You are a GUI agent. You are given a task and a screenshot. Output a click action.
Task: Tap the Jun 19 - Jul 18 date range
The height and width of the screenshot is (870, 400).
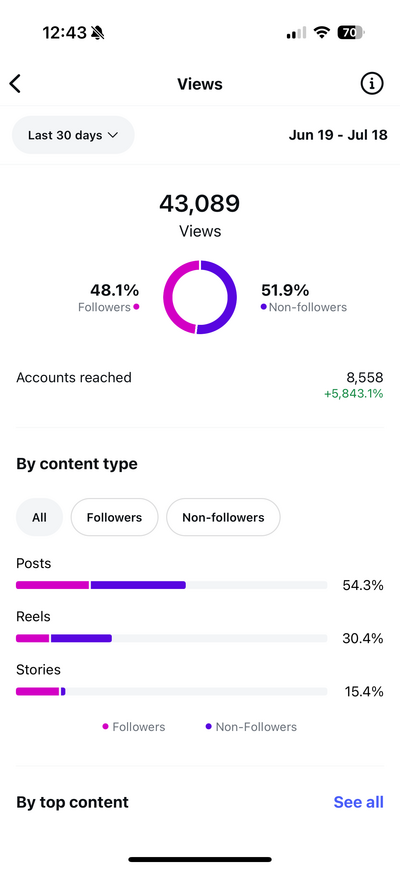point(338,135)
